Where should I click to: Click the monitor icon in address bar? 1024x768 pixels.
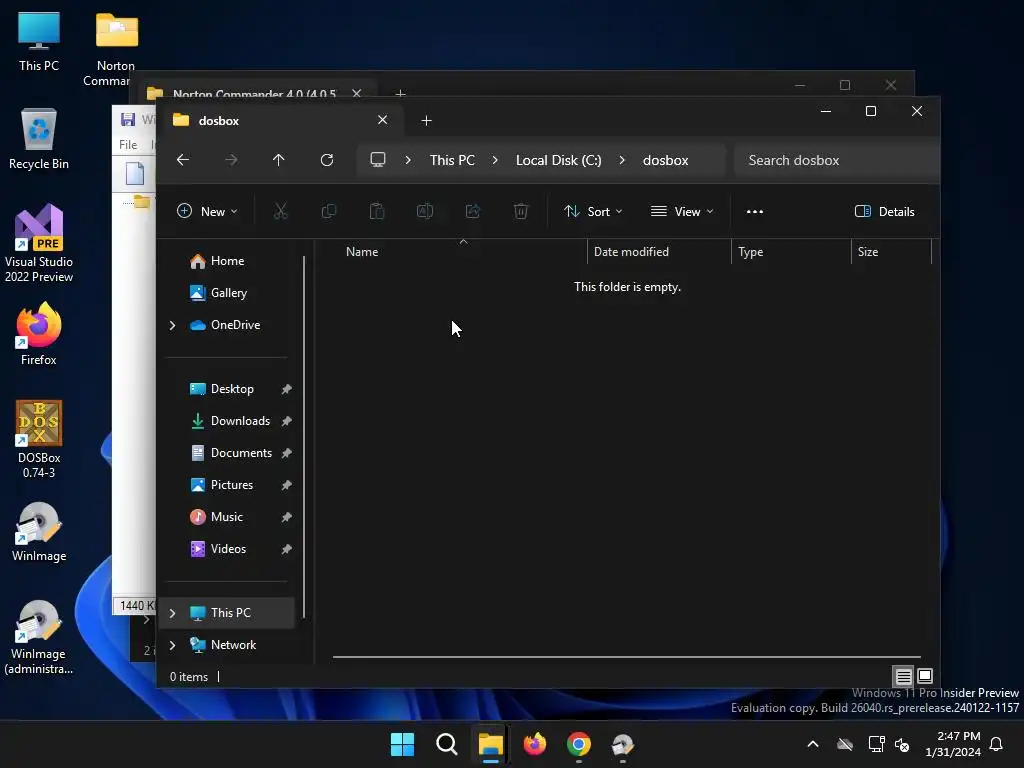377,160
